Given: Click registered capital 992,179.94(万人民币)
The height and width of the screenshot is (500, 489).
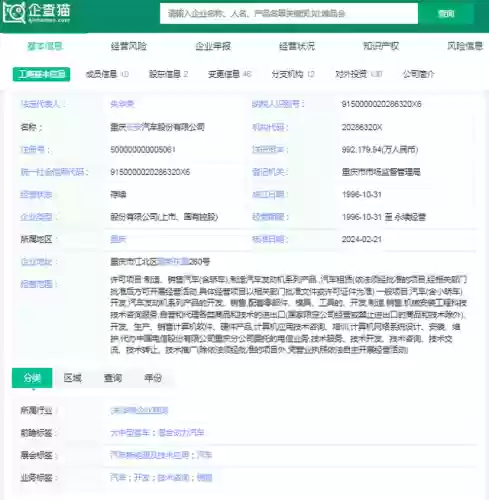Looking at the screenshot, I should [x=380, y=150].
